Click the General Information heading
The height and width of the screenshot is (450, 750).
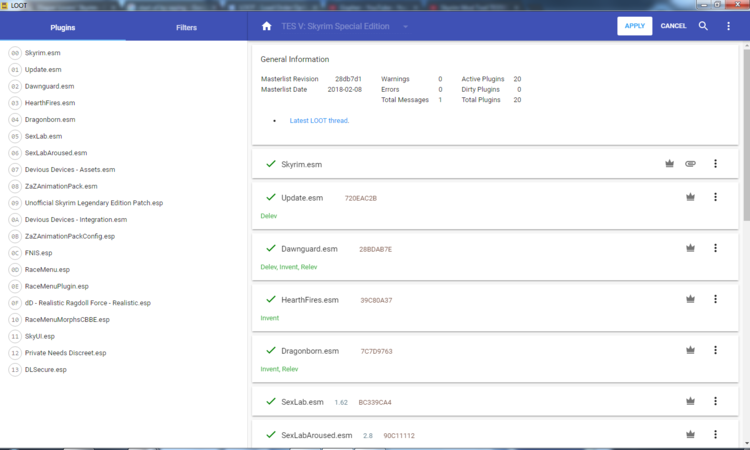coord(295,59)
